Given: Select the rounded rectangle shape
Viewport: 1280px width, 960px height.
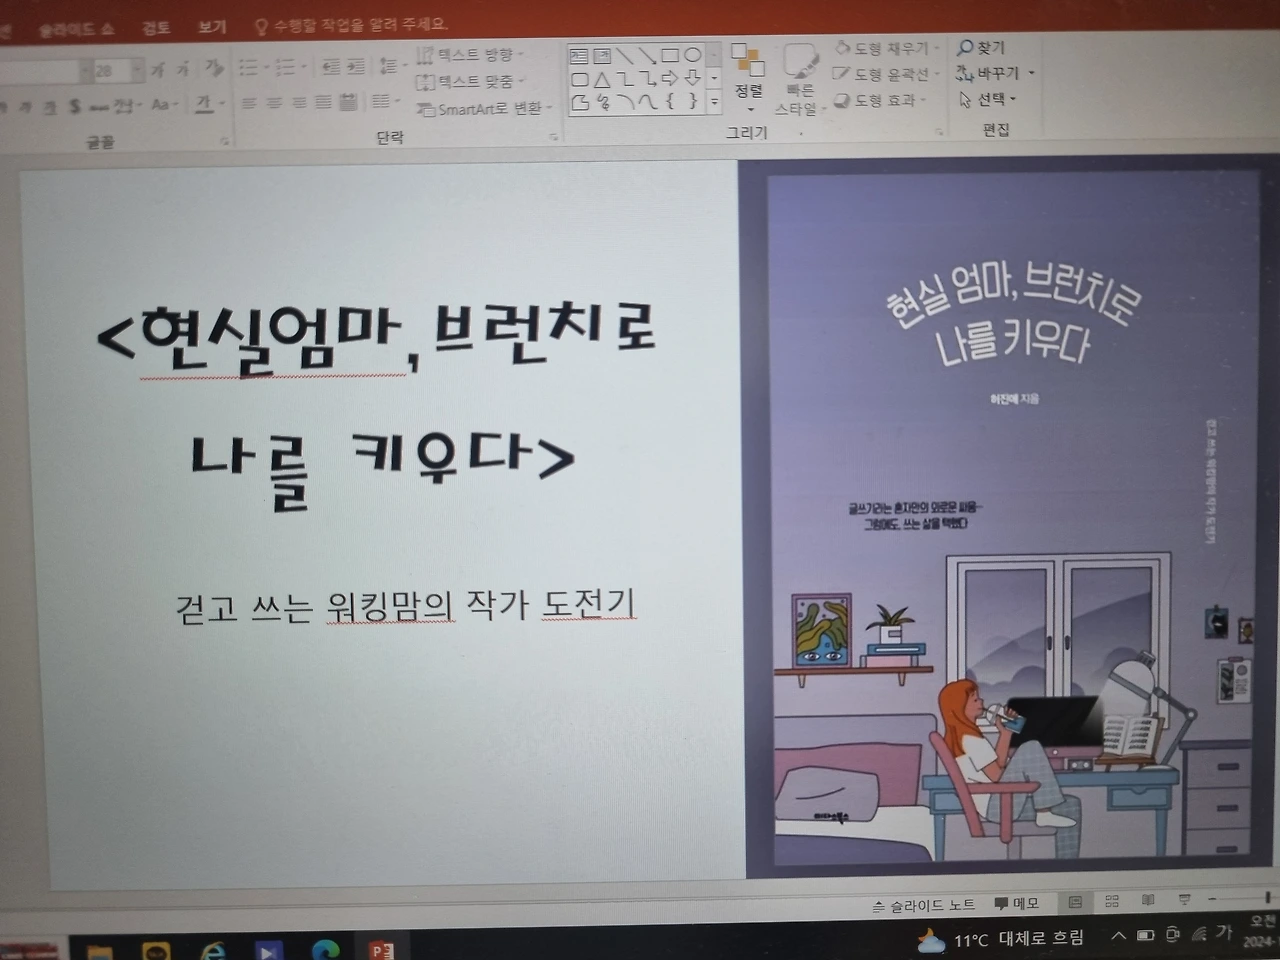Looking at the screenshot, I should (579, 79).
